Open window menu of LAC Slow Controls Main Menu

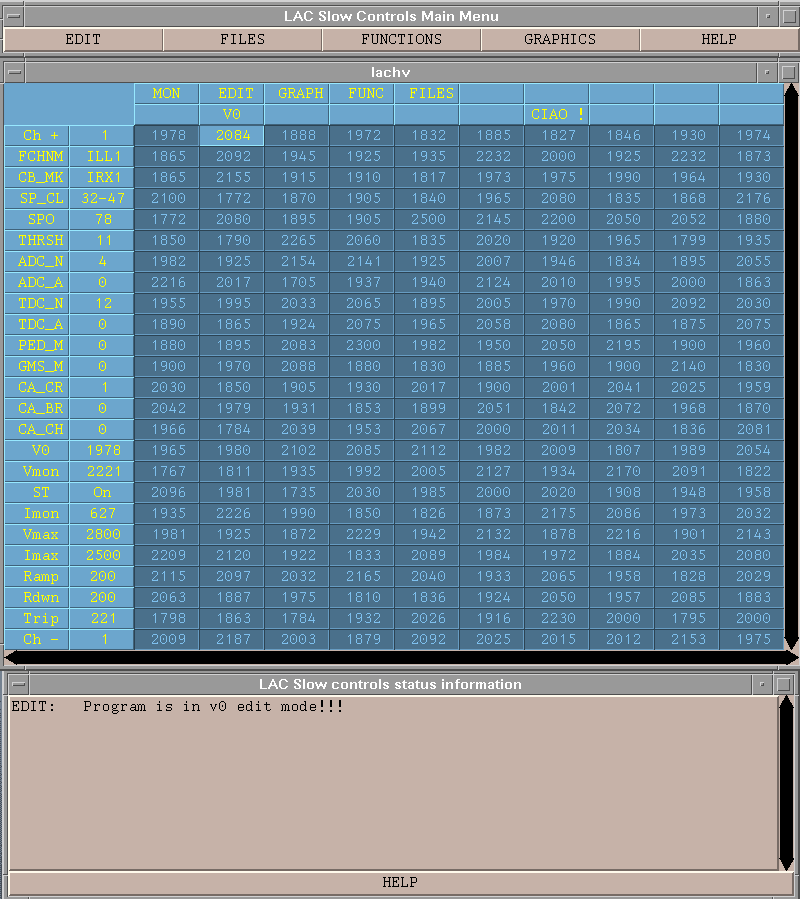pos(14,16)
